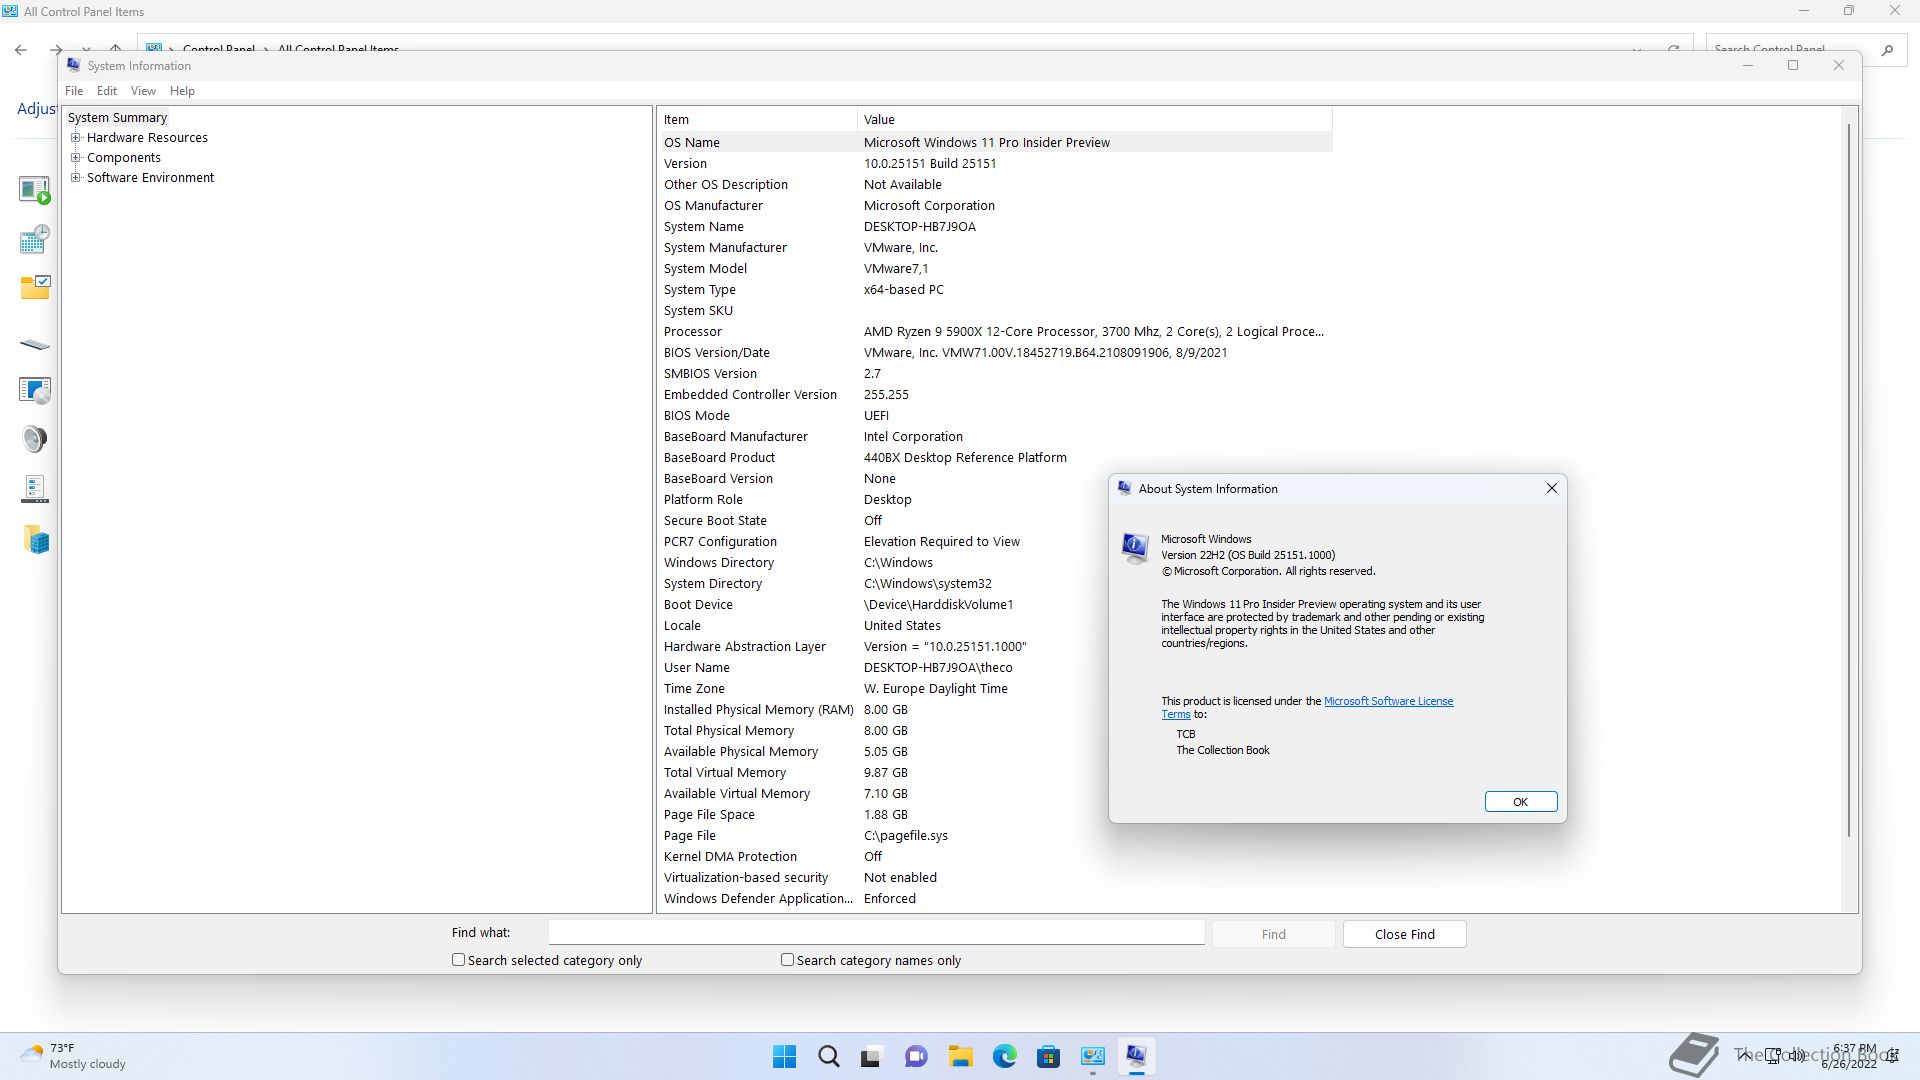Click the Find what input field
This screenshot has width=1920, height=1080.
point(876,933)
